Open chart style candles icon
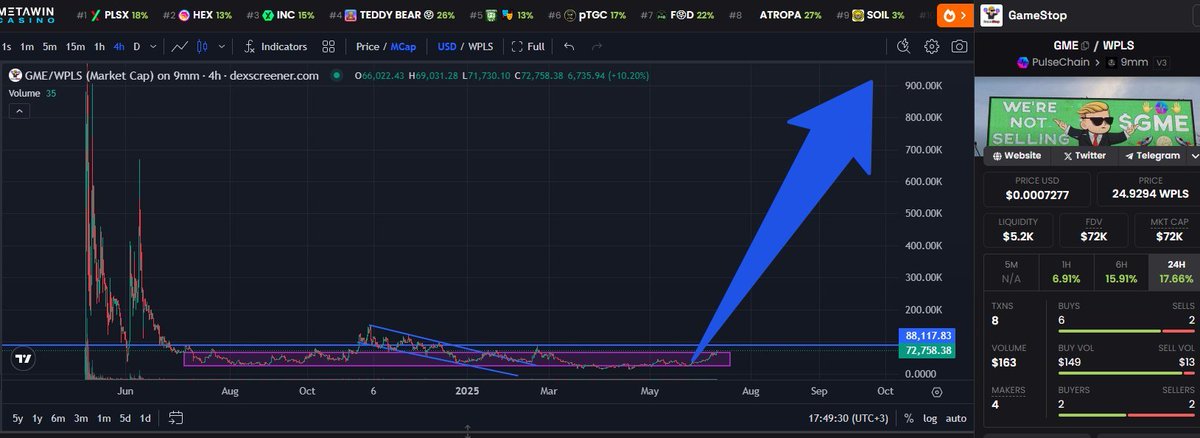The width and height of the screenshot is (1200, 438). point(203,47)
